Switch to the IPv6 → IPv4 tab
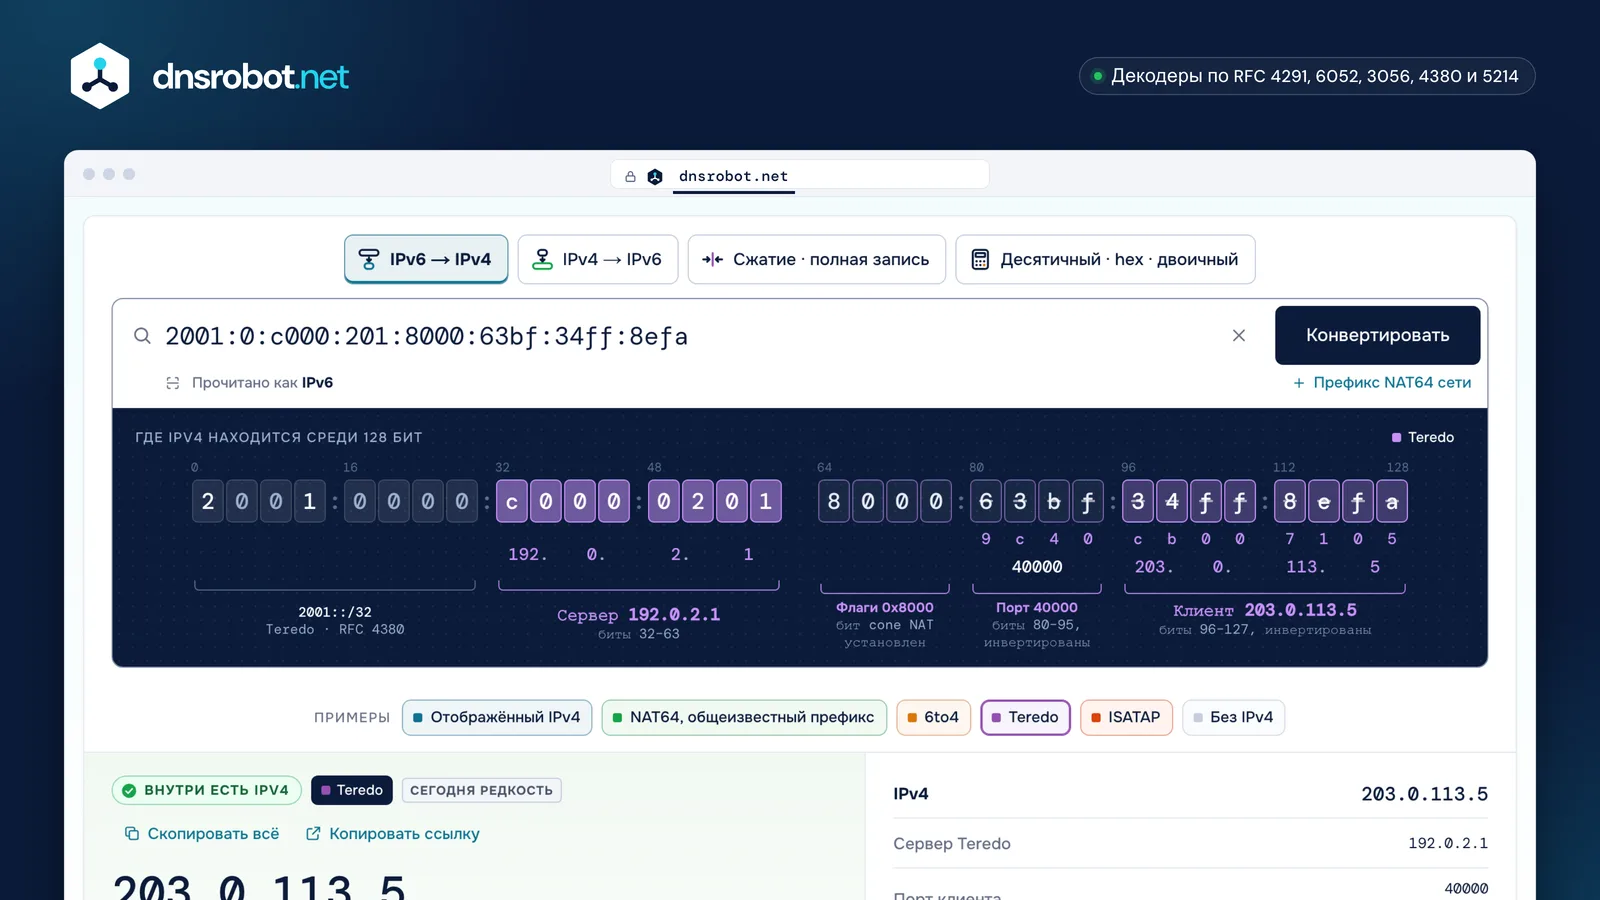This screenshot has width=1600, height=900. click(x=426, y=259)
